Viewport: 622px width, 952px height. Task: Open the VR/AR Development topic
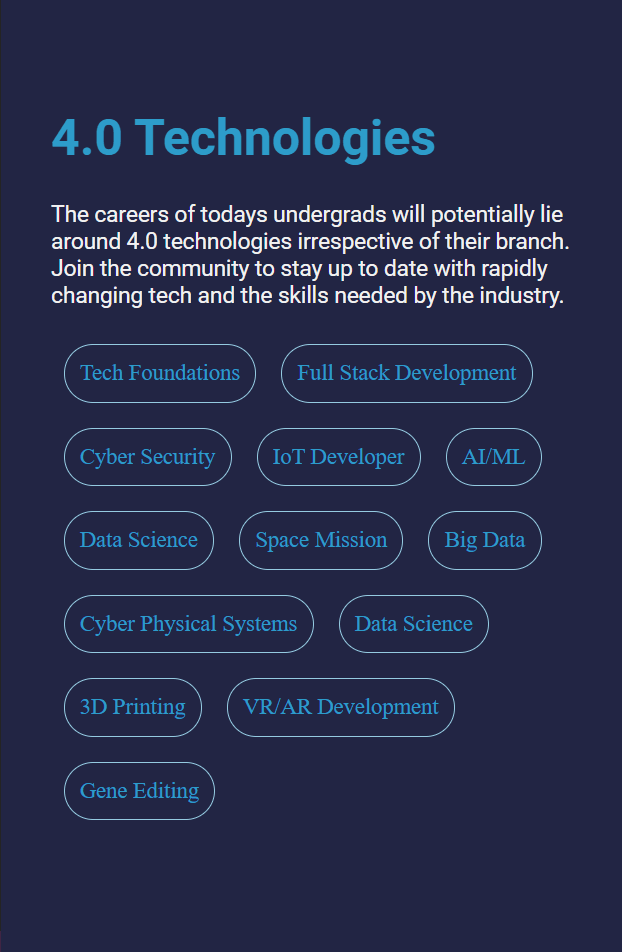(x=340, y=707)
